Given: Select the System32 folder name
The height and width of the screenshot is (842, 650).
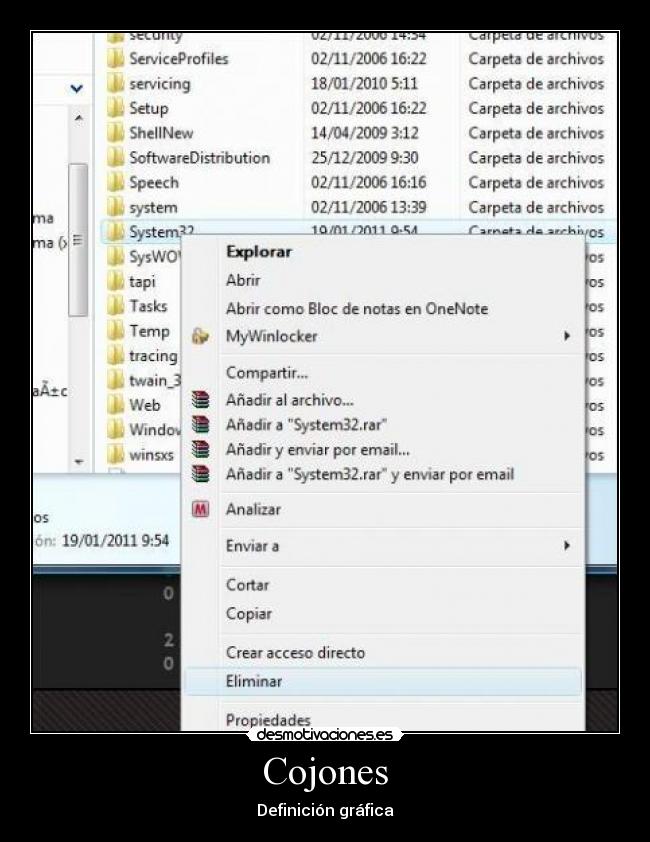Looking at the screenshot, I should 161,231.
